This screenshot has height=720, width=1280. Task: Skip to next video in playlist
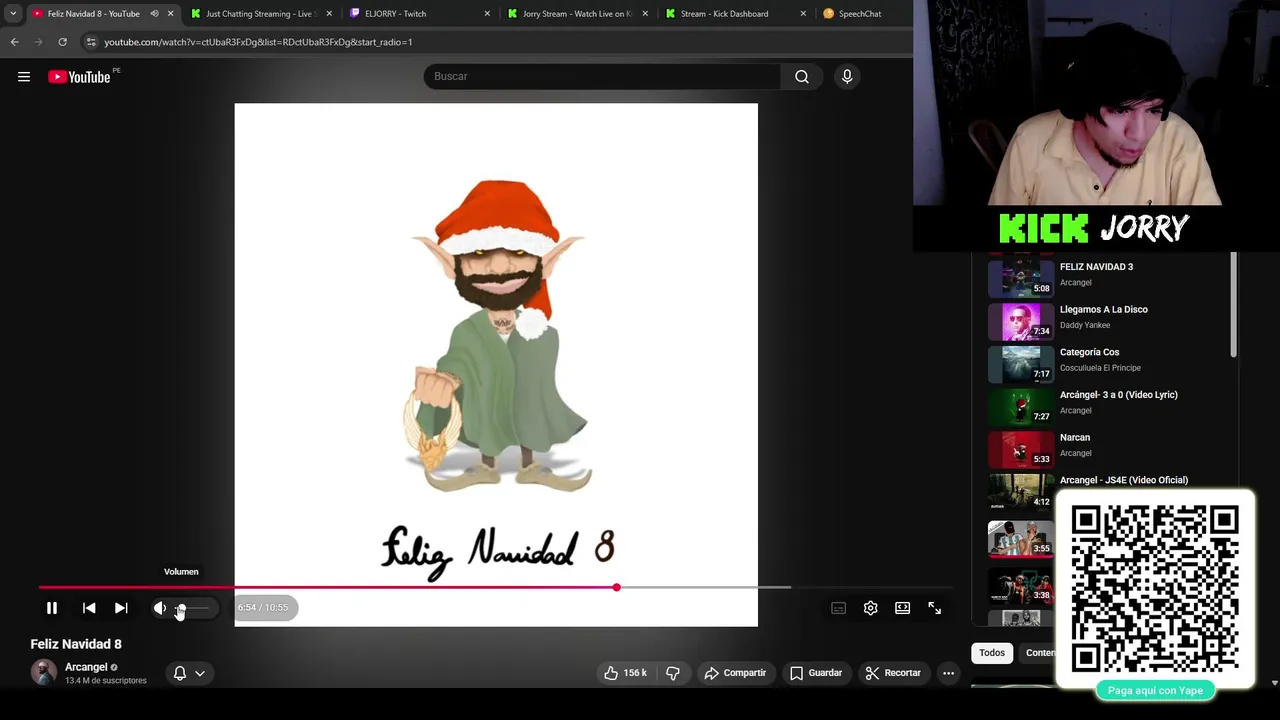pos(121,608)
